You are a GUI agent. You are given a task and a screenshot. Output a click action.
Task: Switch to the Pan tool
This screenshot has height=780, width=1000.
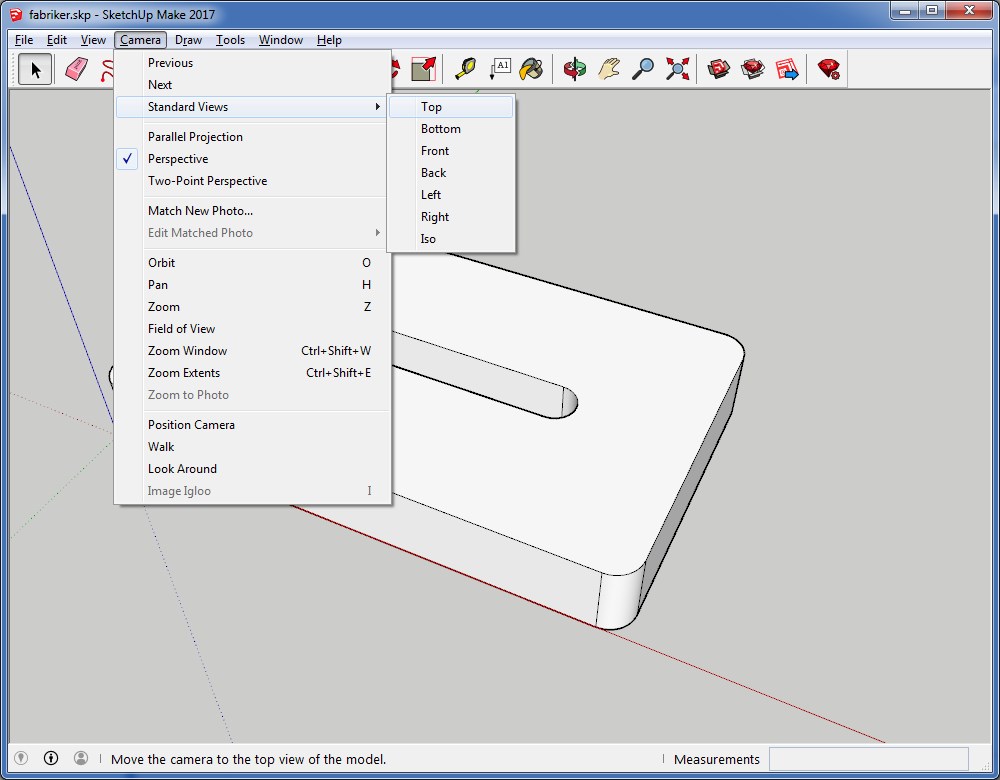click(608, 68)
